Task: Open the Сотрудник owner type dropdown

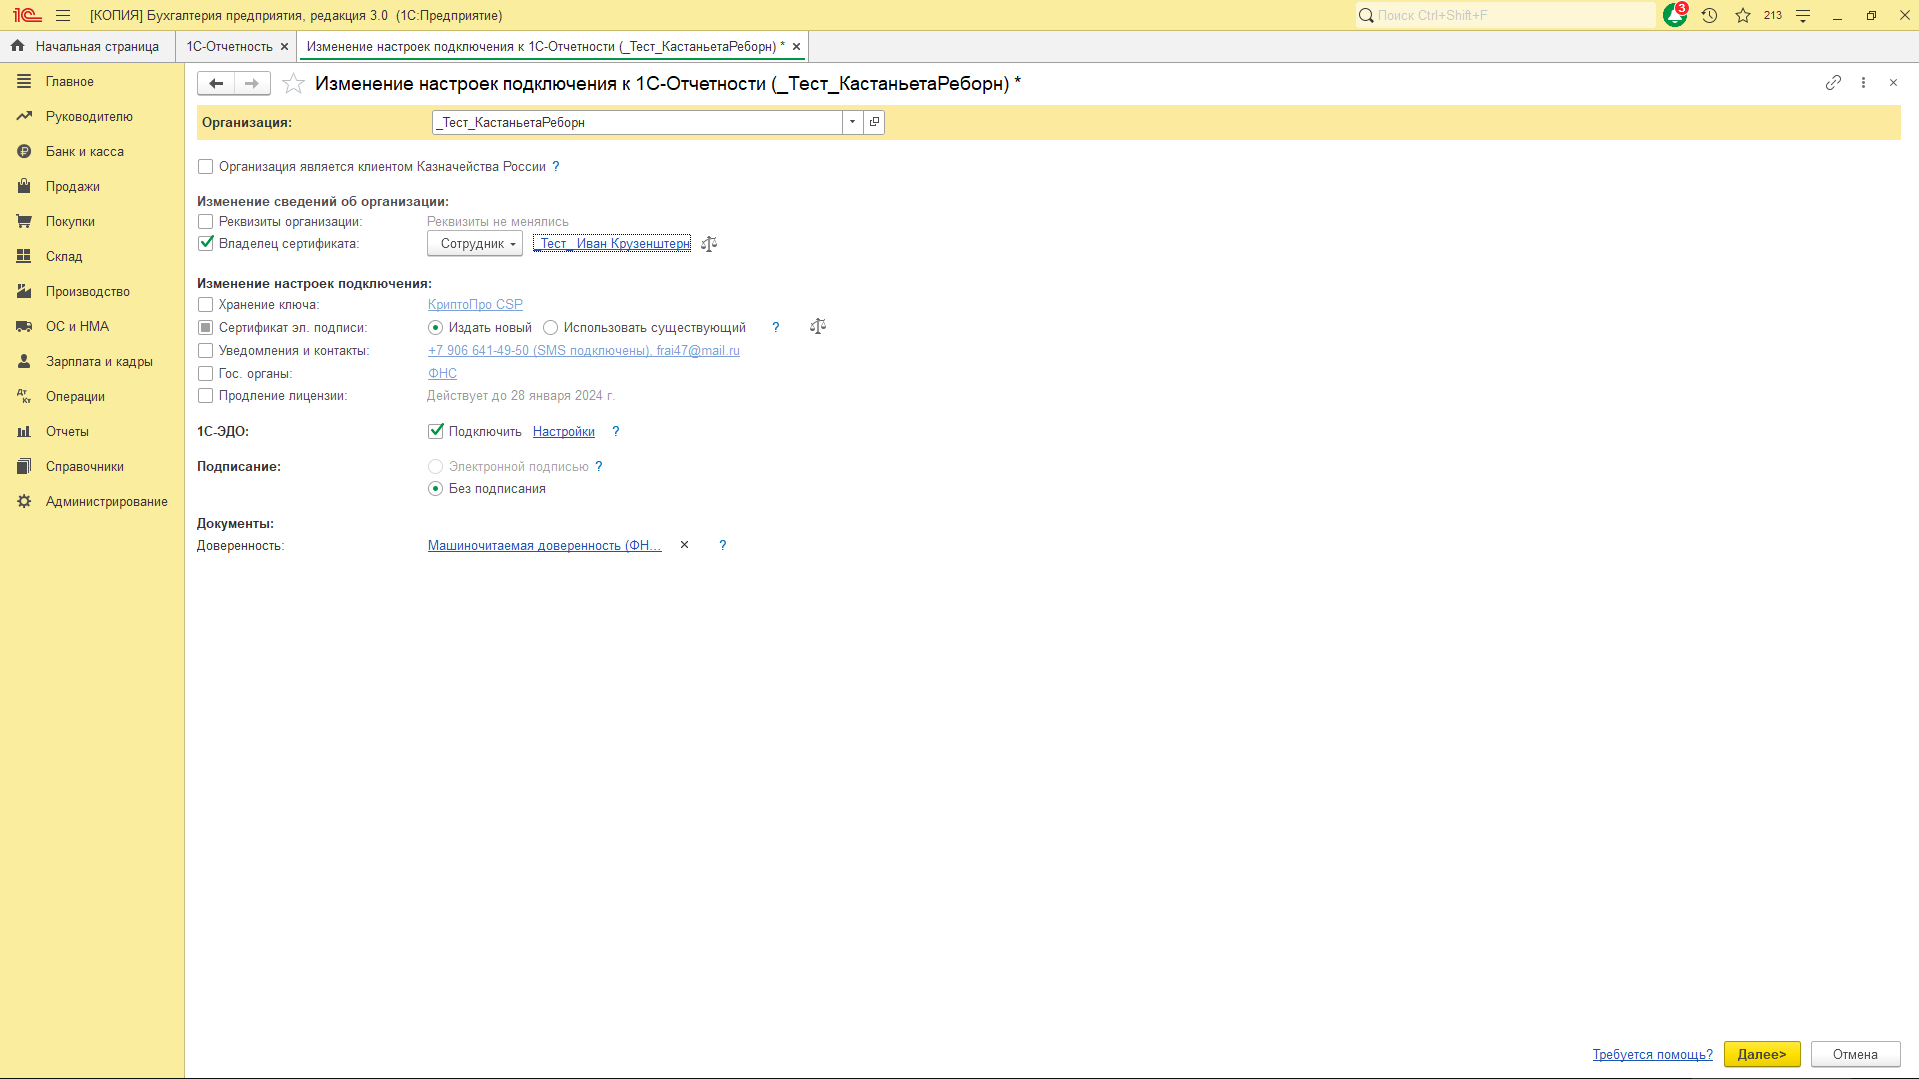Action: 475,244
